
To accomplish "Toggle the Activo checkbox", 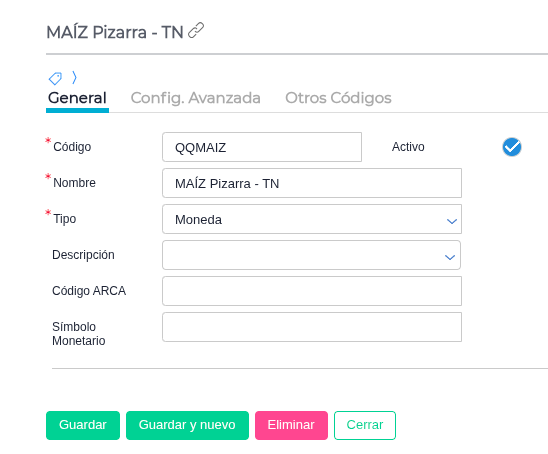I will click(512, 147).
